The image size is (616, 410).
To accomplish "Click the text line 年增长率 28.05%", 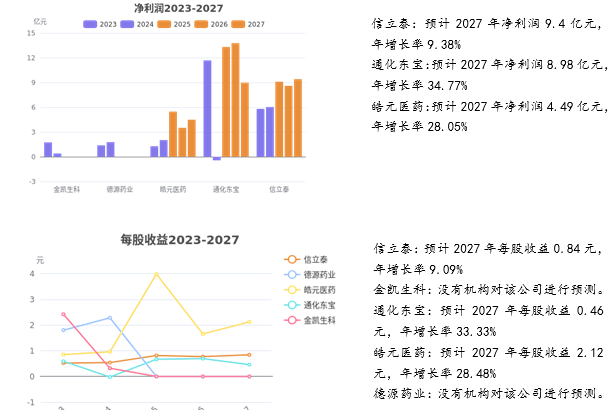I will [x=420, y=126].
